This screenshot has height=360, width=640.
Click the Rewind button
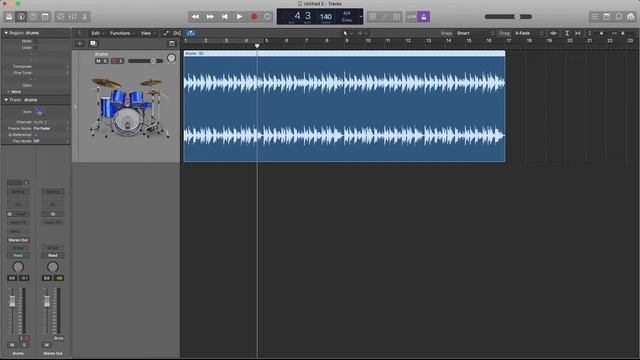point(195,17)
